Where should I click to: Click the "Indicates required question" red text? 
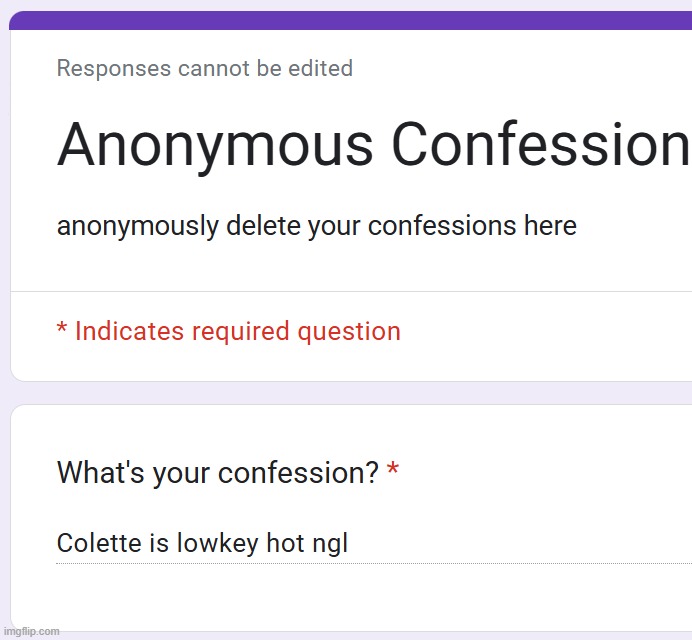pyautogui.click(x=237, y=332)
